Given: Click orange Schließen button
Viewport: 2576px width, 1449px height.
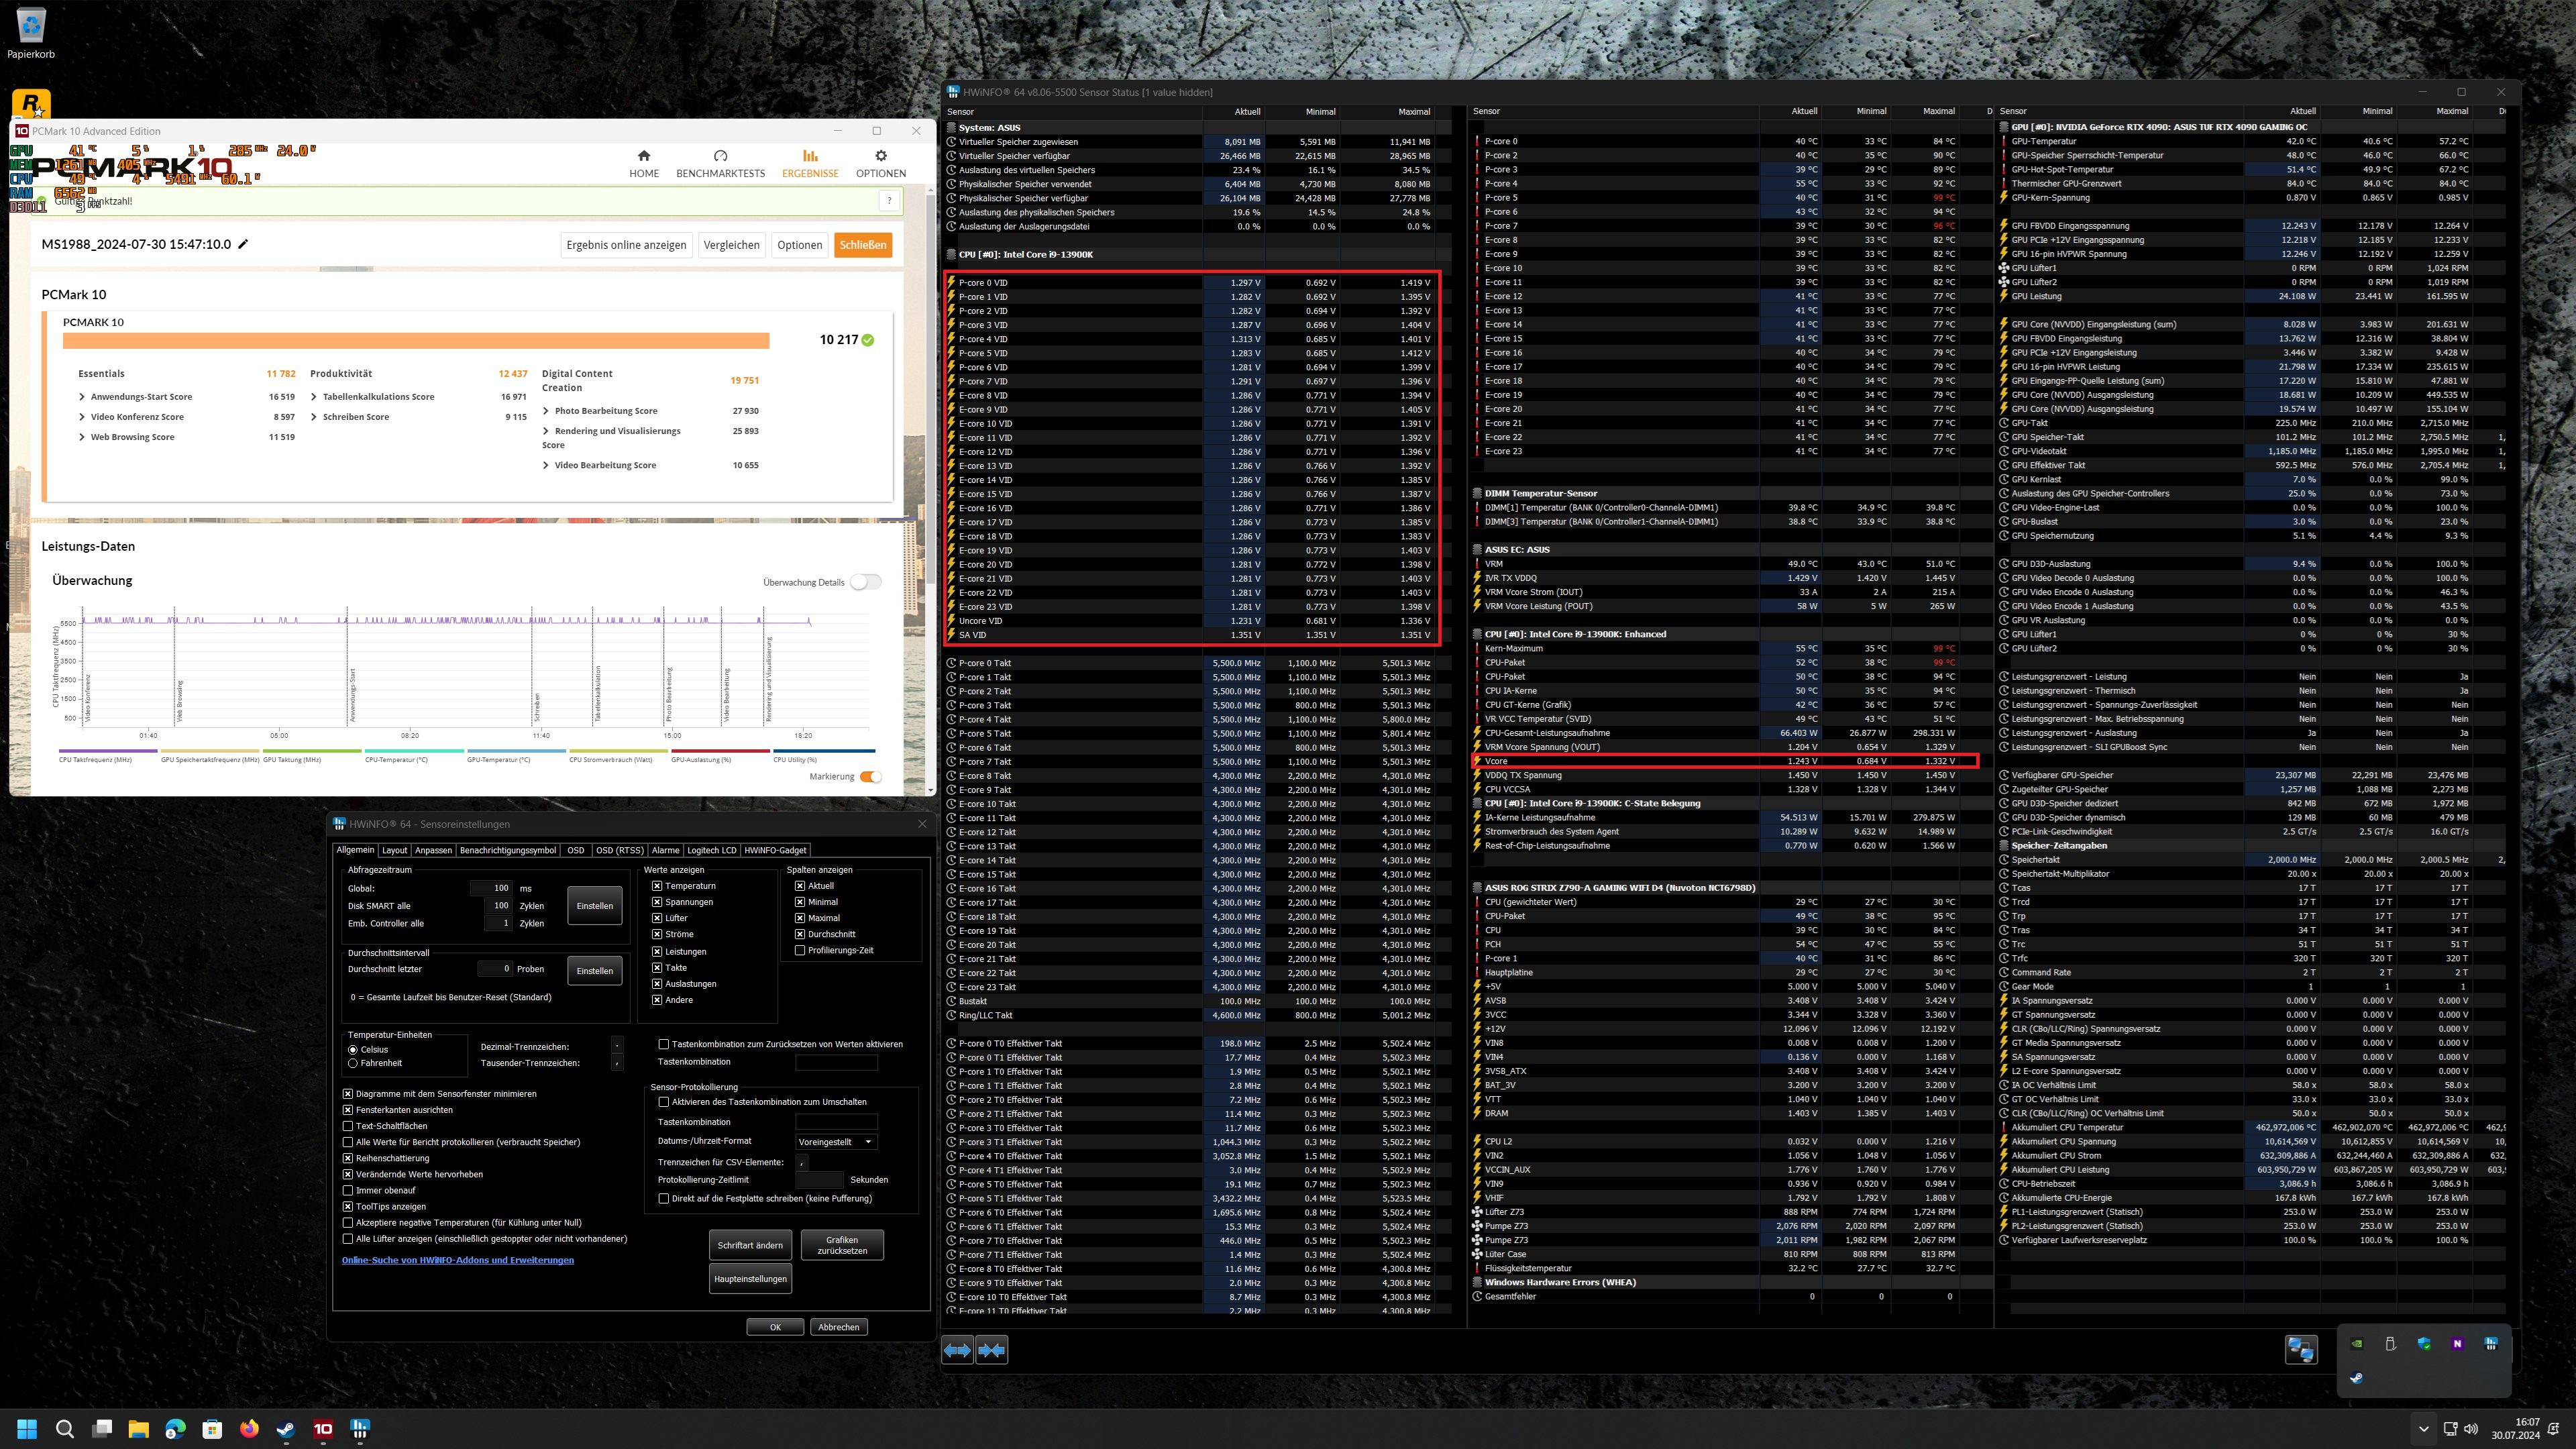Looking at the screenshot, I should tap(863, 245).
